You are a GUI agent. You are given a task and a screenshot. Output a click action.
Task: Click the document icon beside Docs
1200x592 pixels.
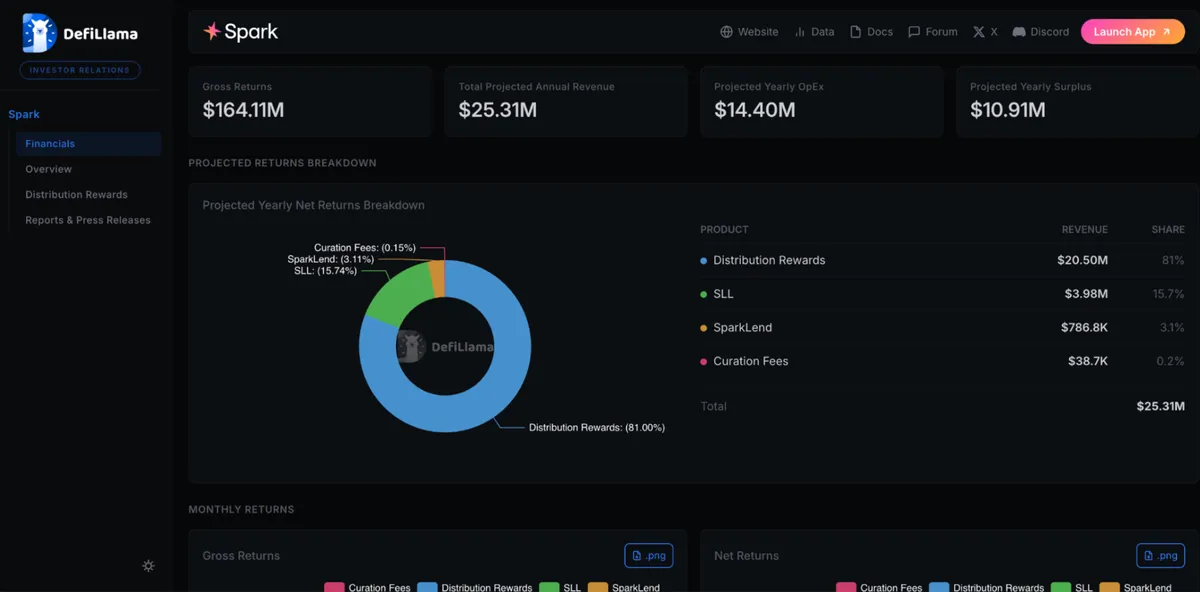click(x=856, y=32)
